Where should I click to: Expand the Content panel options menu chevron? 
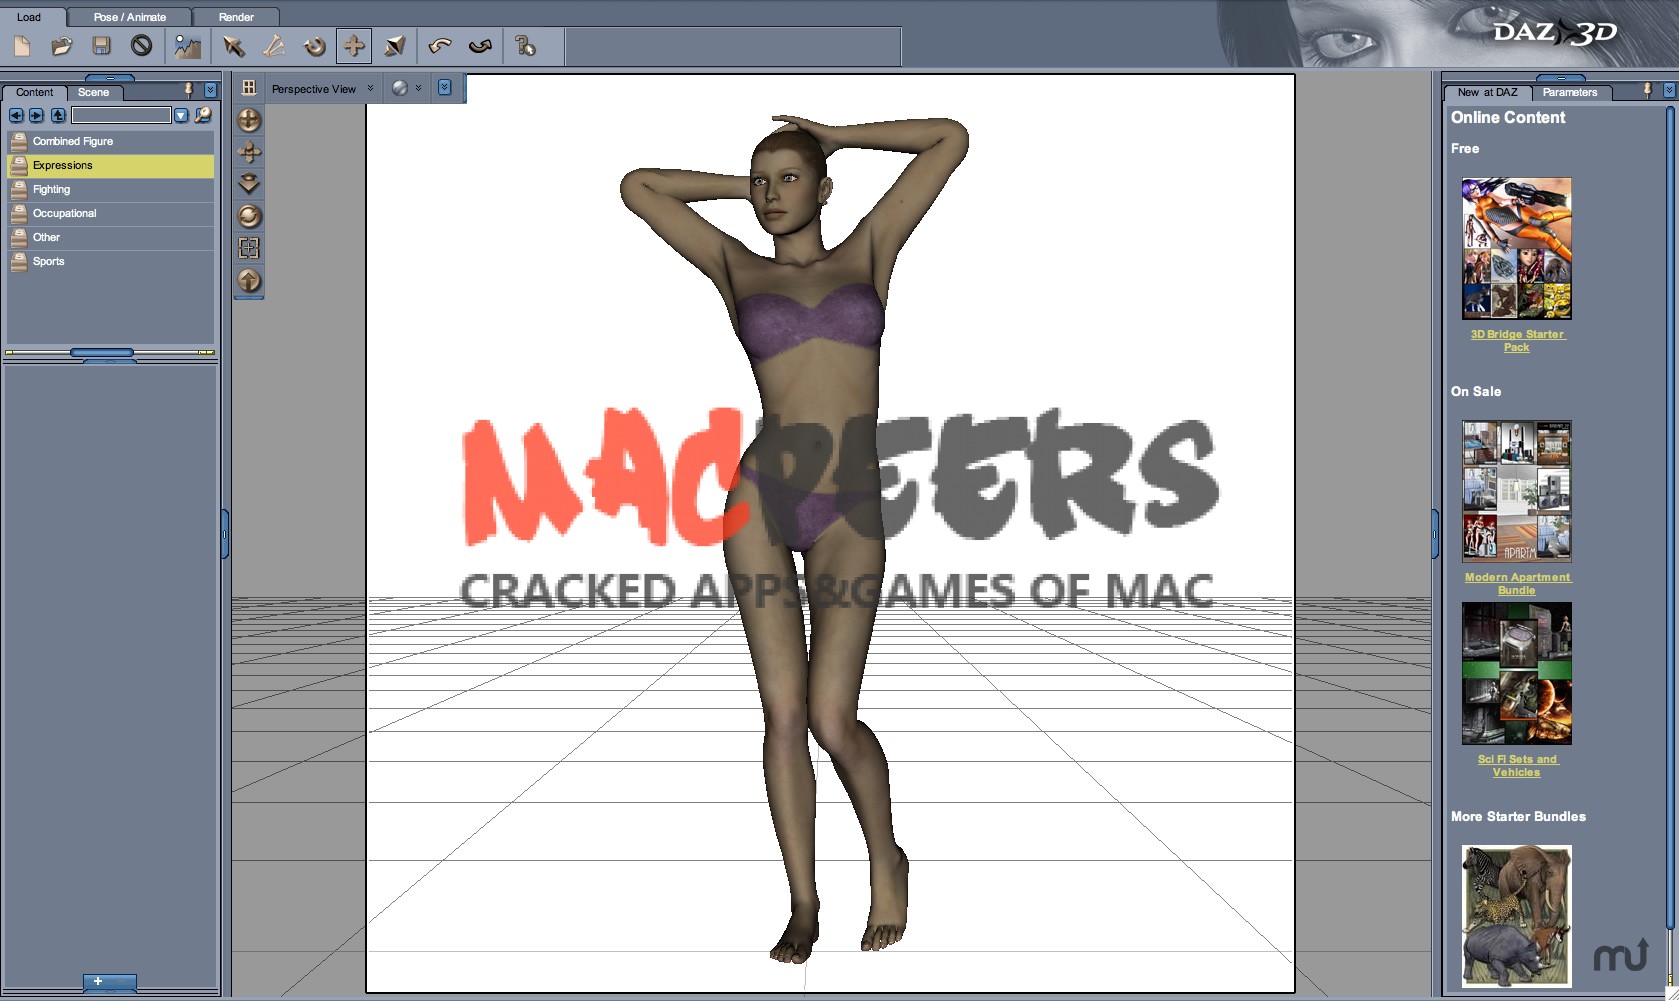click(x=210, y=89)
